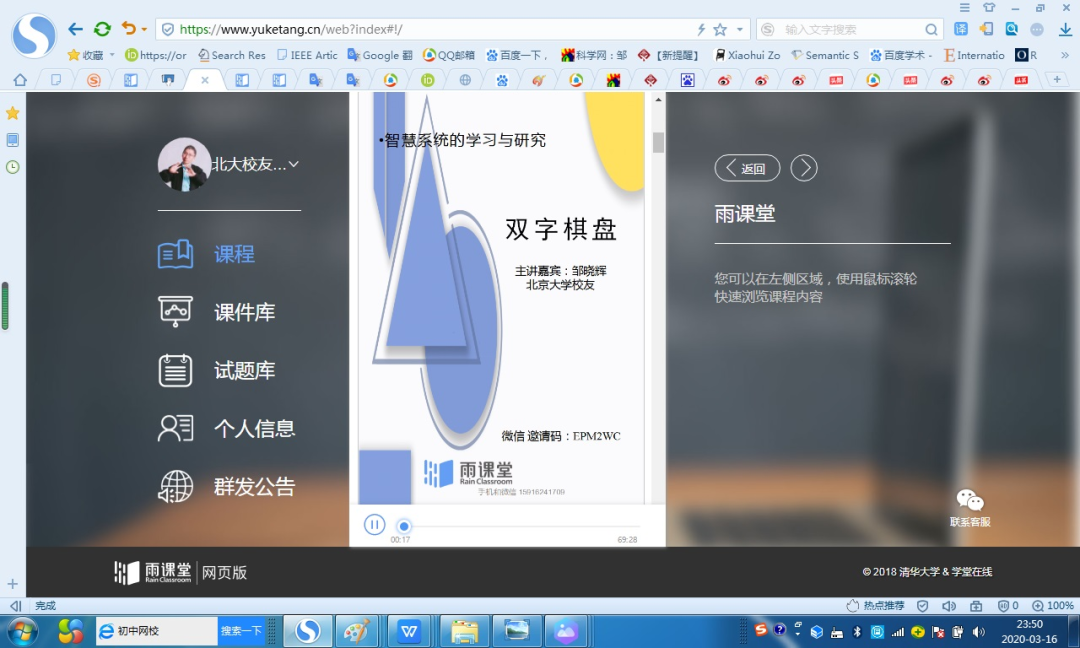This screenshot has width=1080, height=648.
Task: Click the system tray volume icon
Action: (978, 631)
